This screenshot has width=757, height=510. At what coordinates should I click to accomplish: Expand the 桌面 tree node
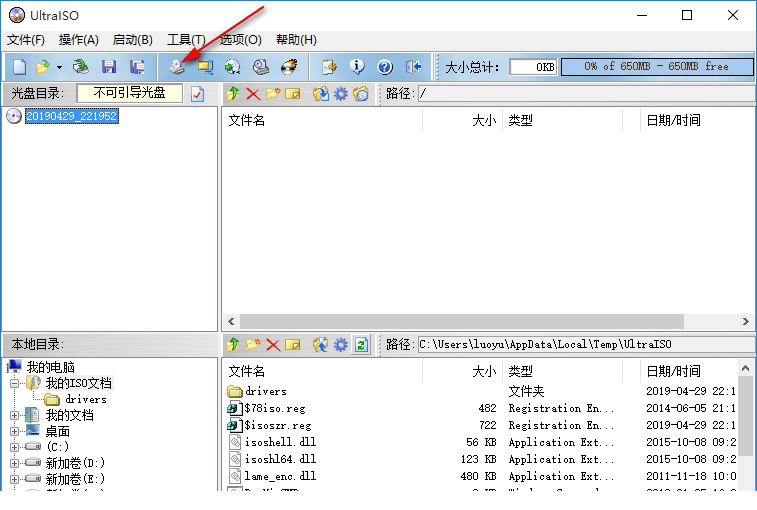click(14, 431)
